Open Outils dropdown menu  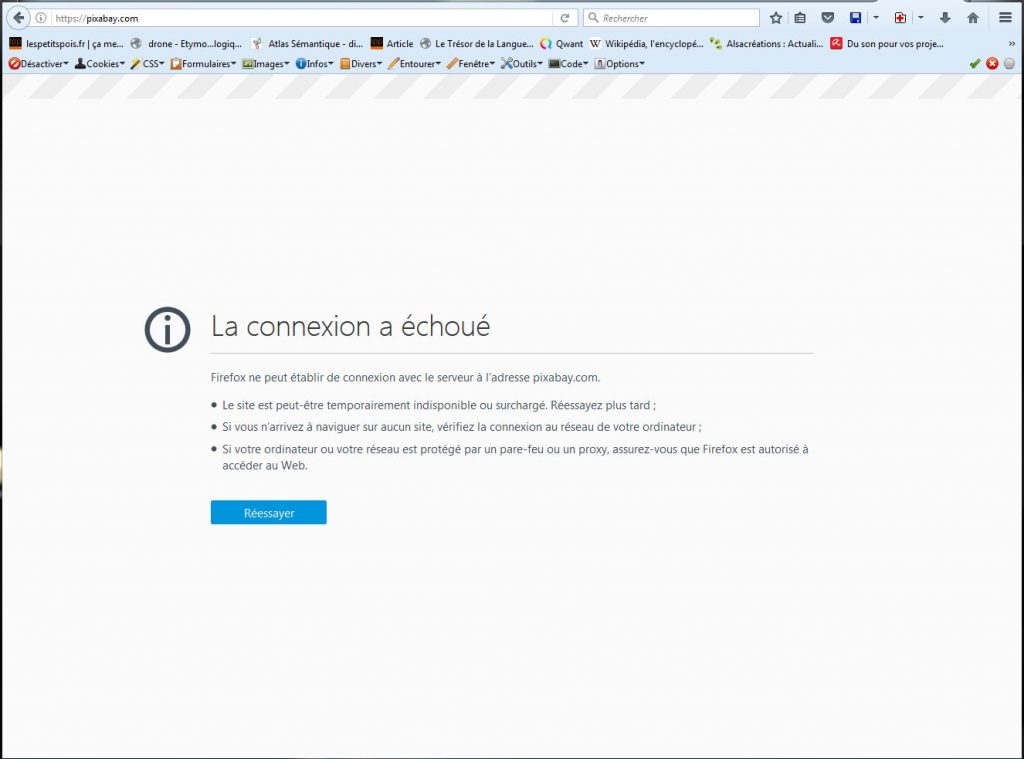(x=522, y=63)
